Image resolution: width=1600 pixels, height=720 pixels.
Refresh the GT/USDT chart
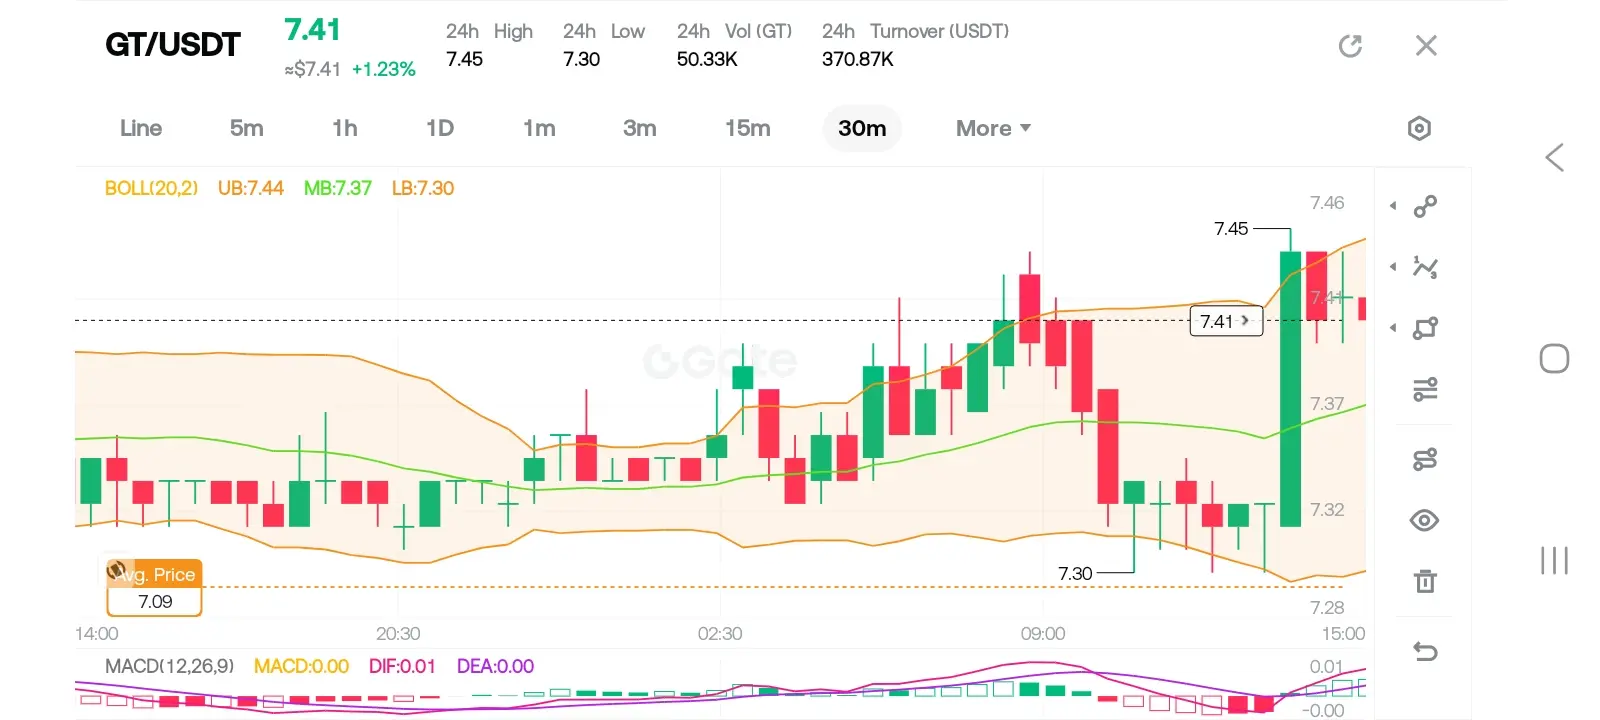[x=1350, y=46]
